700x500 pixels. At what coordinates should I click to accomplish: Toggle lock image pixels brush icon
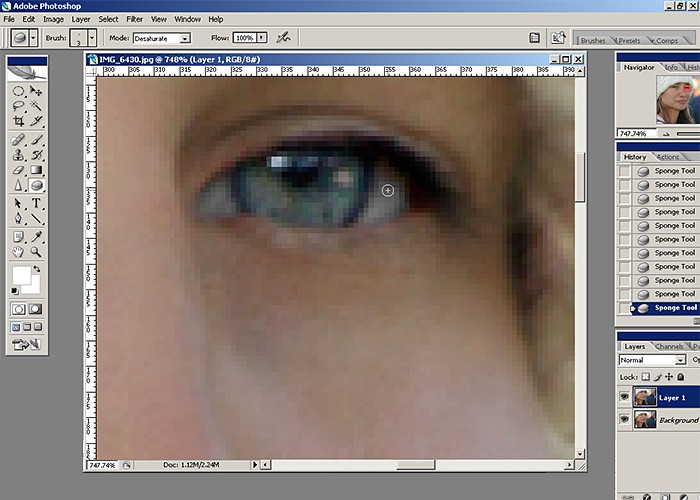point(658,377)
